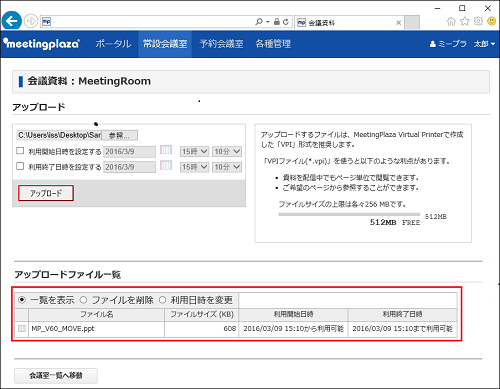Click the ファイルサイズ (KB) column header
Screen dimensions: 500x389
click(x=202, y=314)
